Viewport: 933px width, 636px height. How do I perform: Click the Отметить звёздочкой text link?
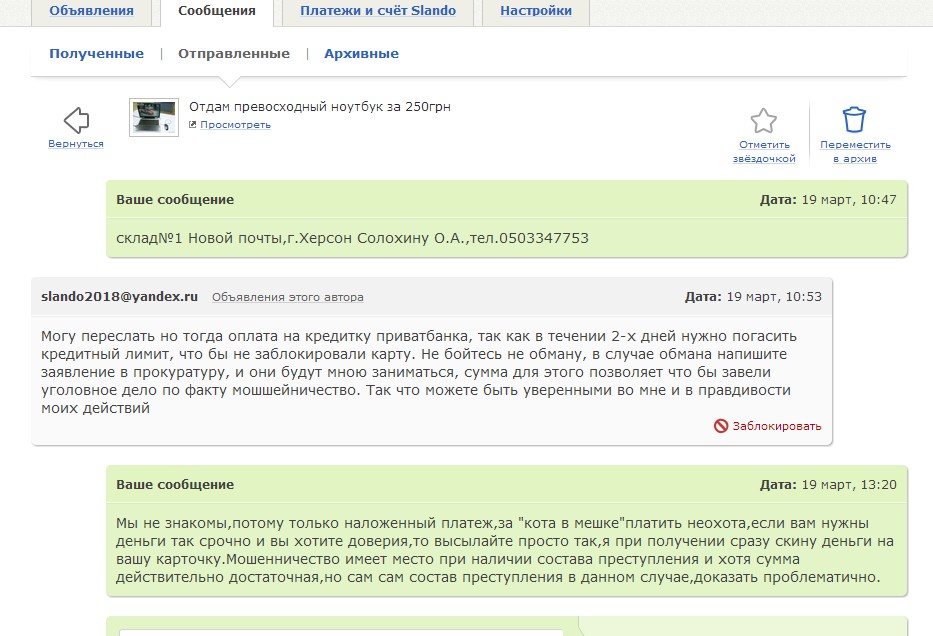click(x=764, y=152)
